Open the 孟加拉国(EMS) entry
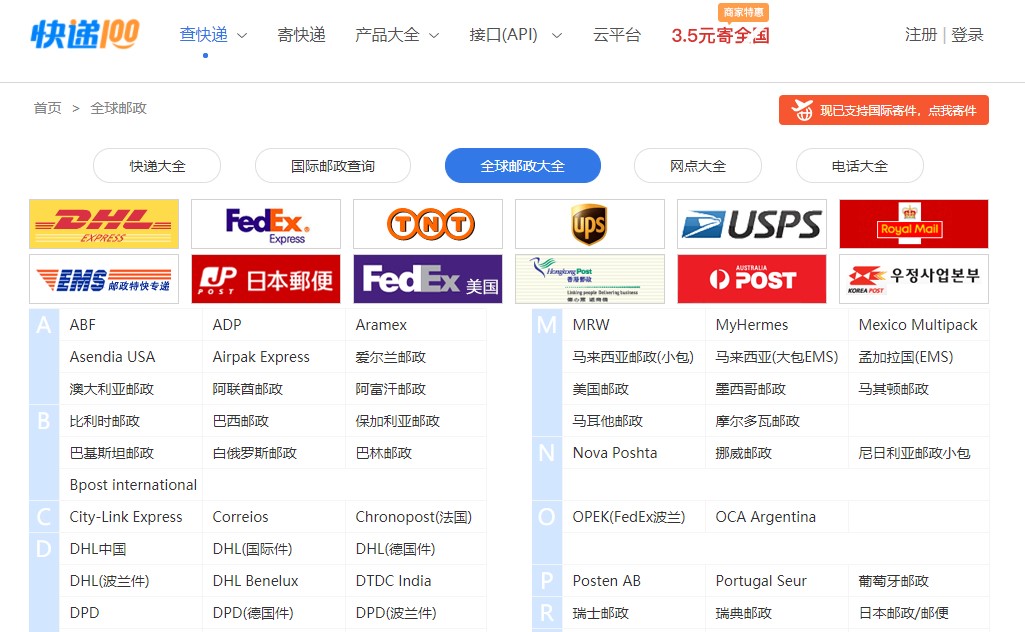 pos(906,357)
